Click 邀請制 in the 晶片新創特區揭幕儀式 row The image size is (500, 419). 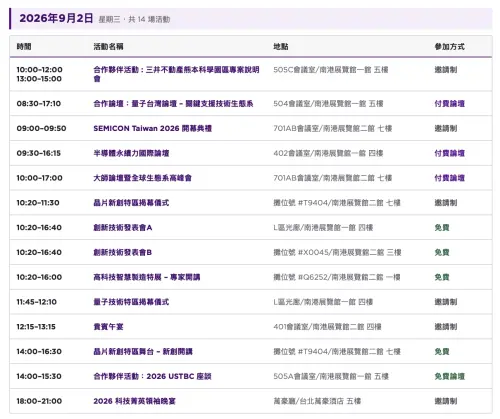[446, 203]
